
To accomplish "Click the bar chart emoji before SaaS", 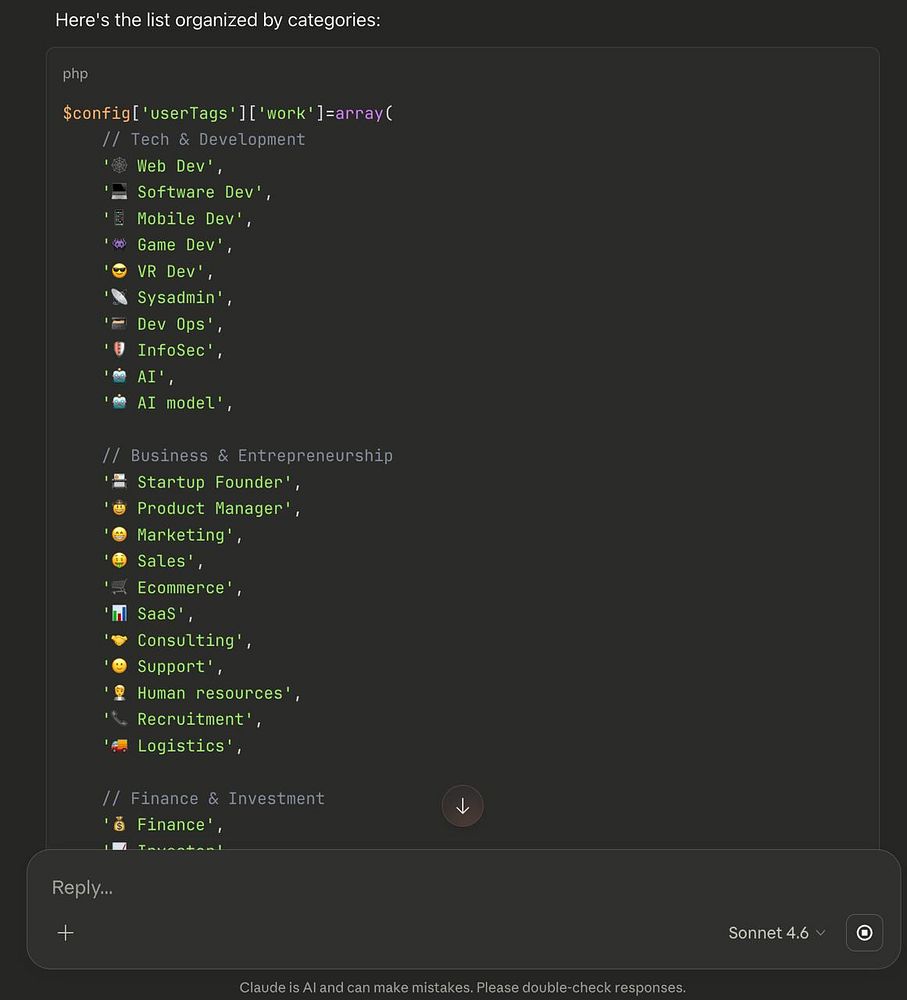I will pos(119,614).
